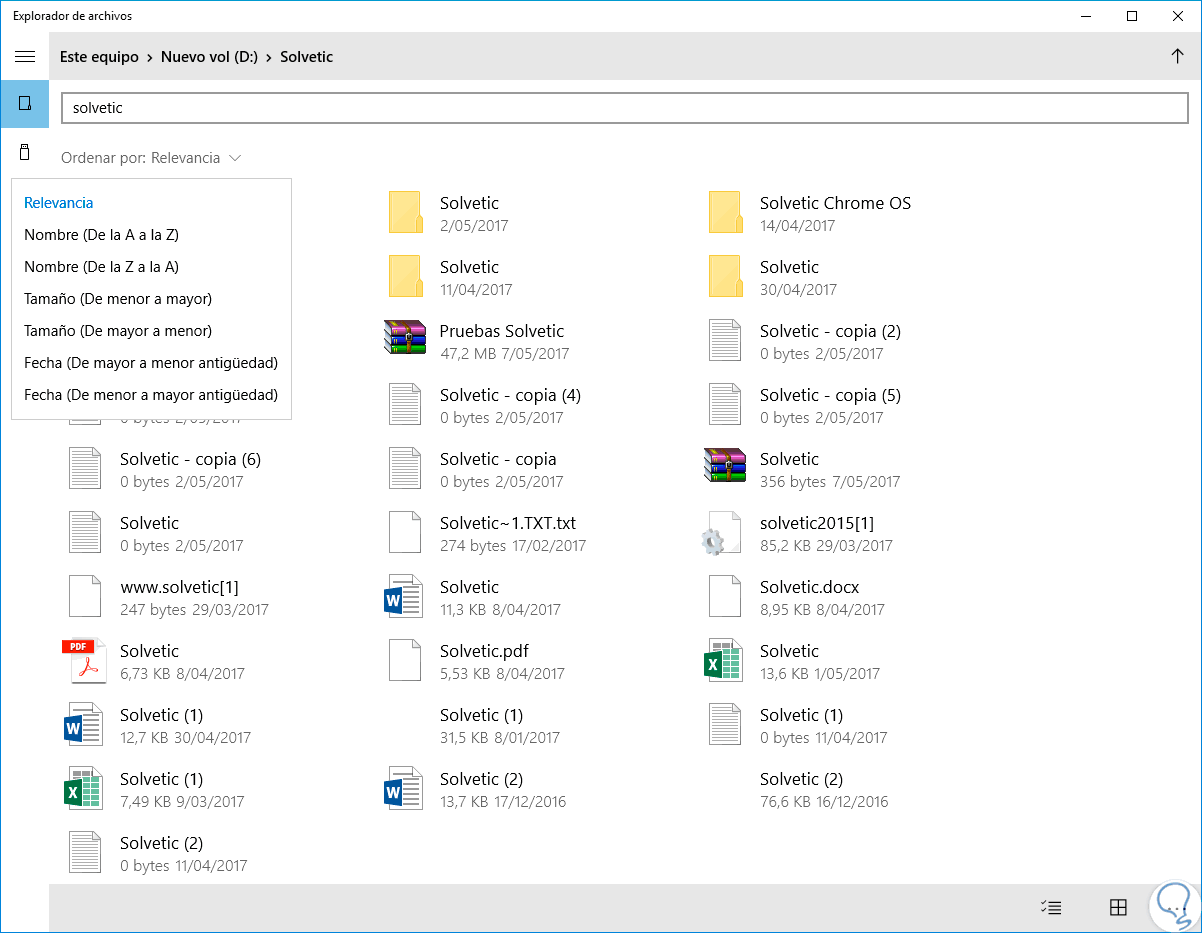This screenshot has width=1202, height=933.
Task: Open Solvetic folder dated 11/04/2017
Action: tap(404, 277)
